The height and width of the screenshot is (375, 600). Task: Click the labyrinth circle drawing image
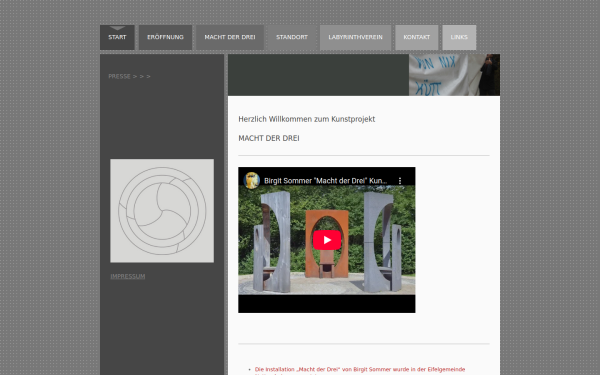[162, 211]
